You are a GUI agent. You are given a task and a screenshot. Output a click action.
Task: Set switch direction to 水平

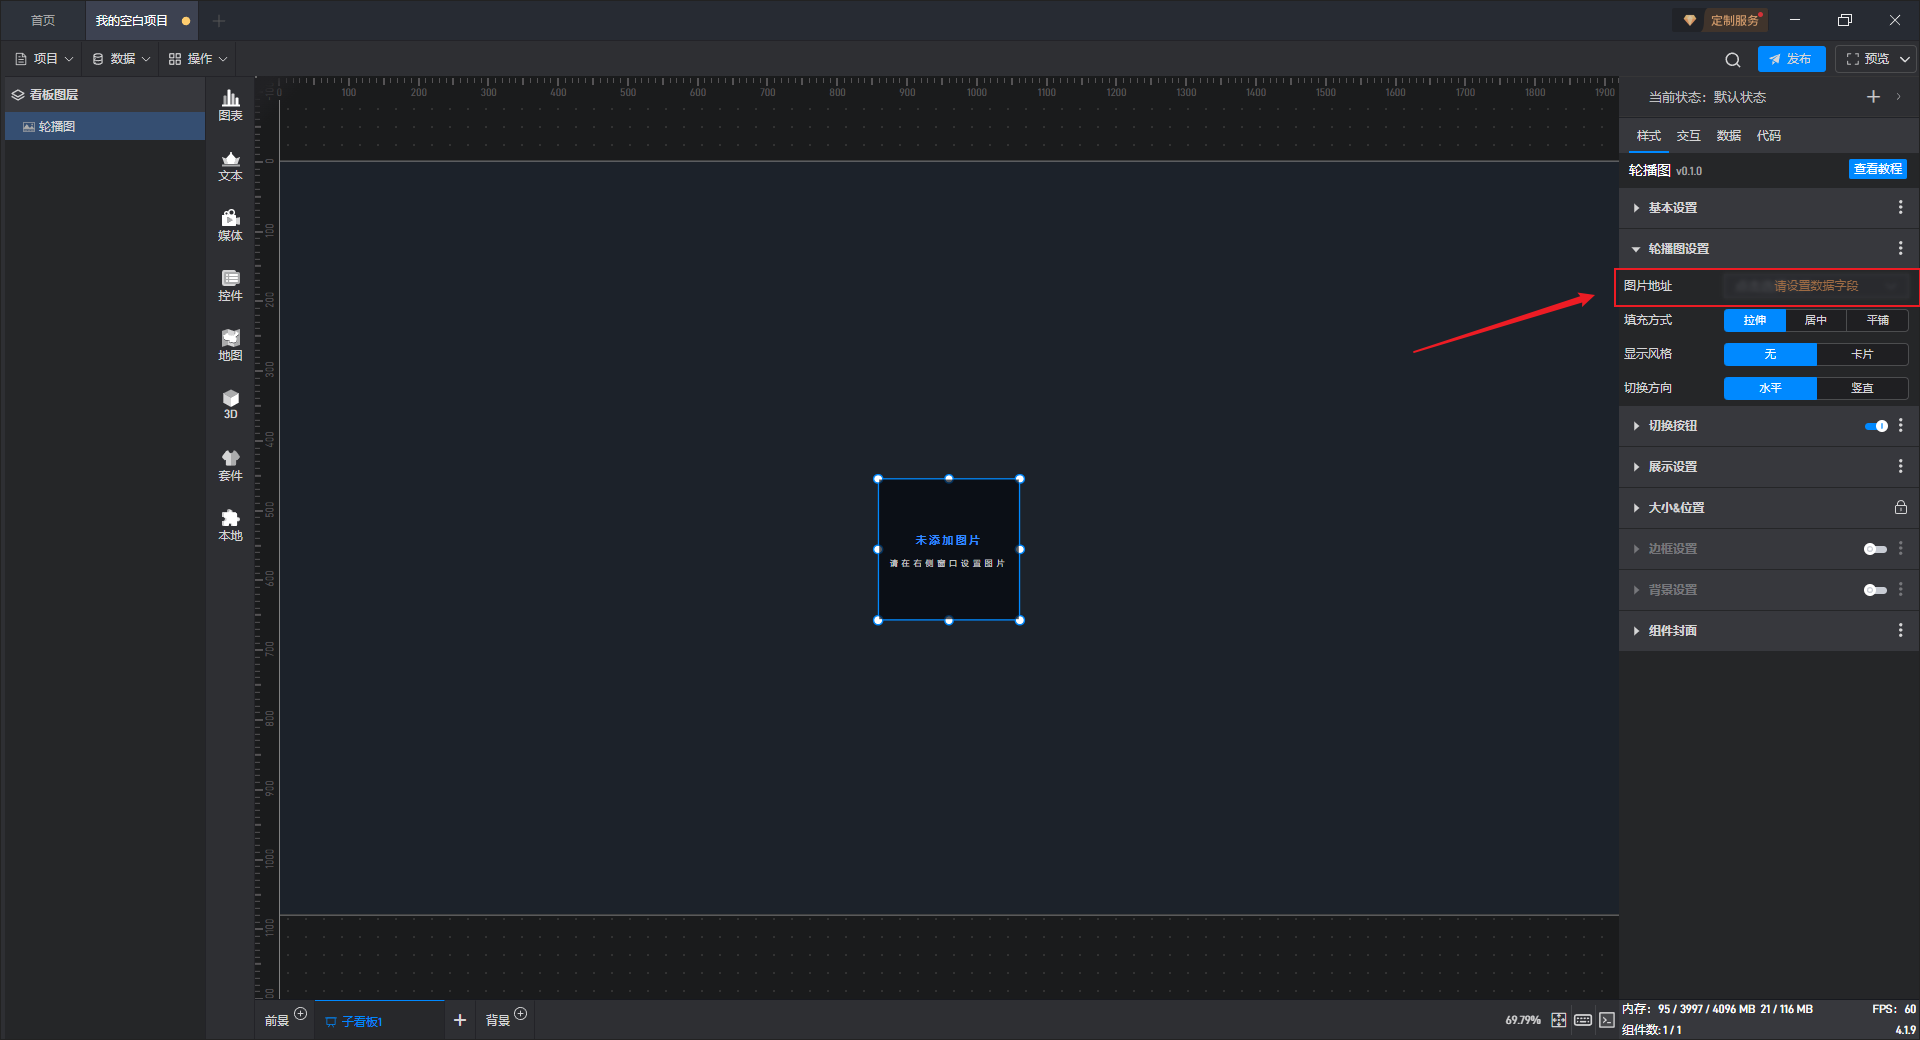pos(1770,388)
